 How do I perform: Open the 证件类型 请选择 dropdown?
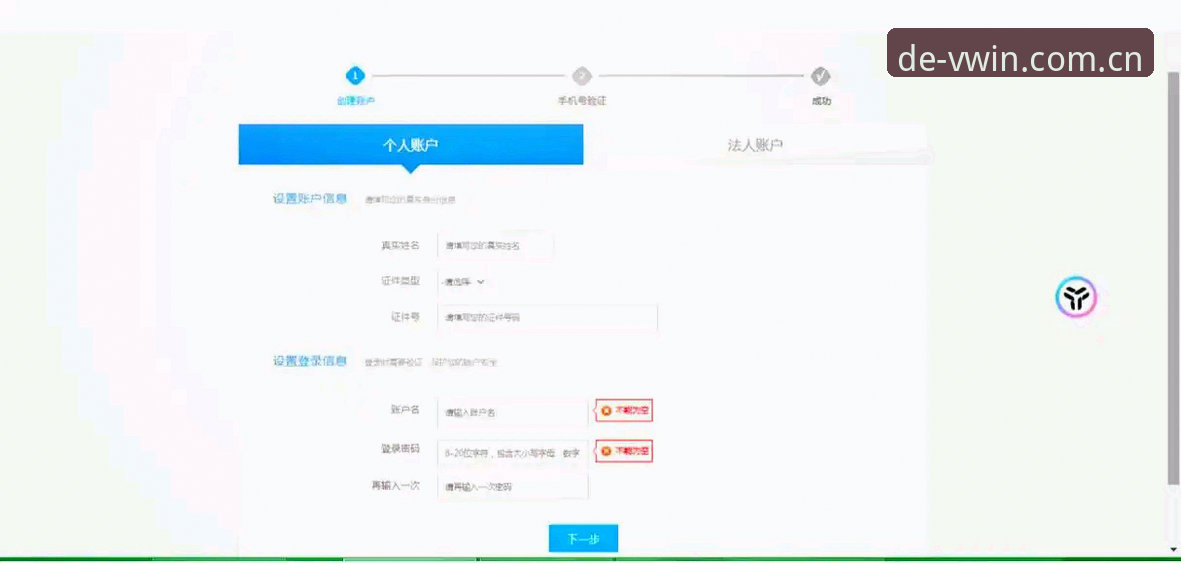click(462, 282)
